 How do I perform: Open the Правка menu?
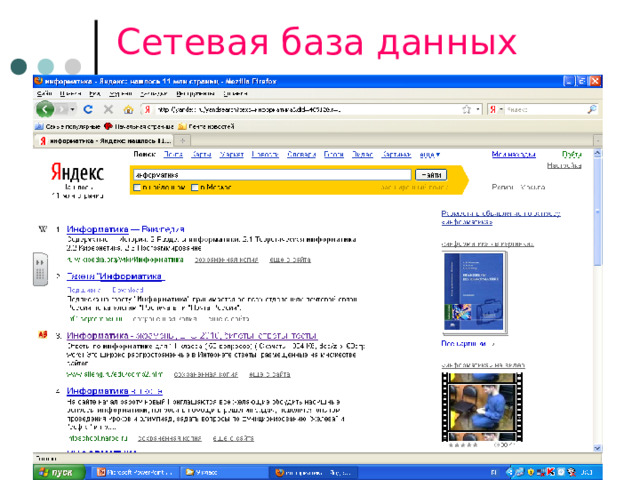(x=70, y=93)
